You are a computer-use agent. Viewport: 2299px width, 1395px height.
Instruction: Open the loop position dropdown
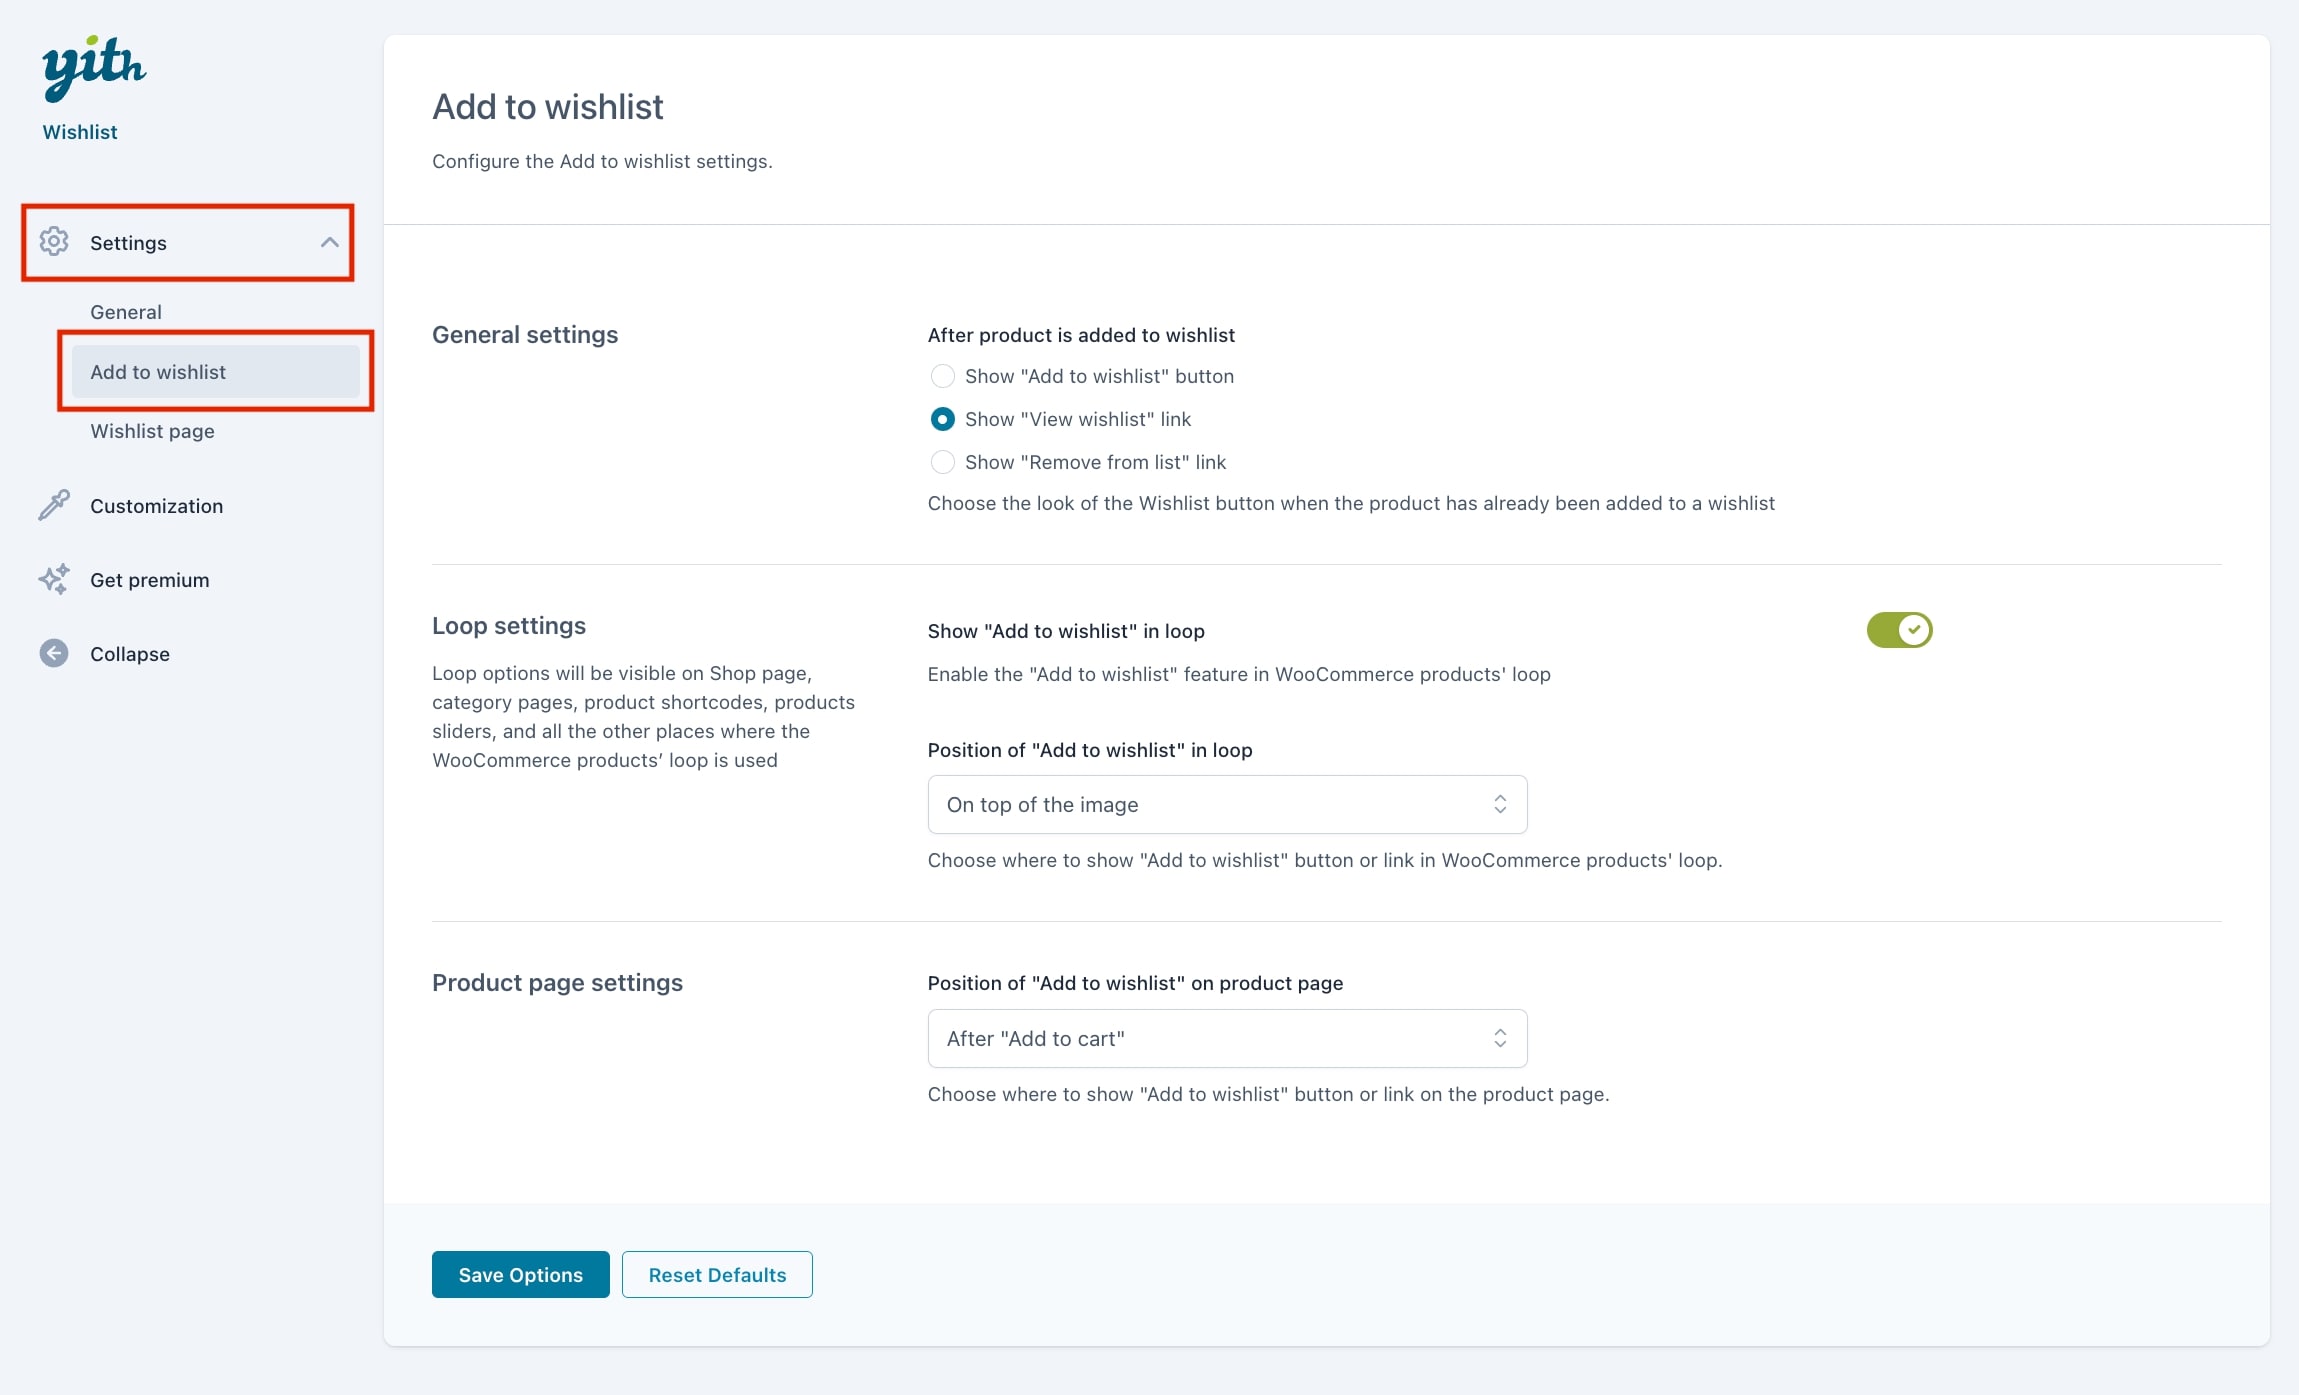[1227, 804]
